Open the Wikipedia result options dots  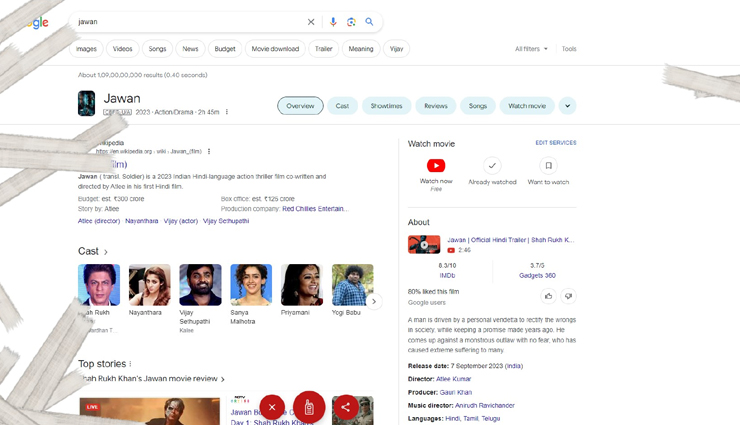[209, 151]
